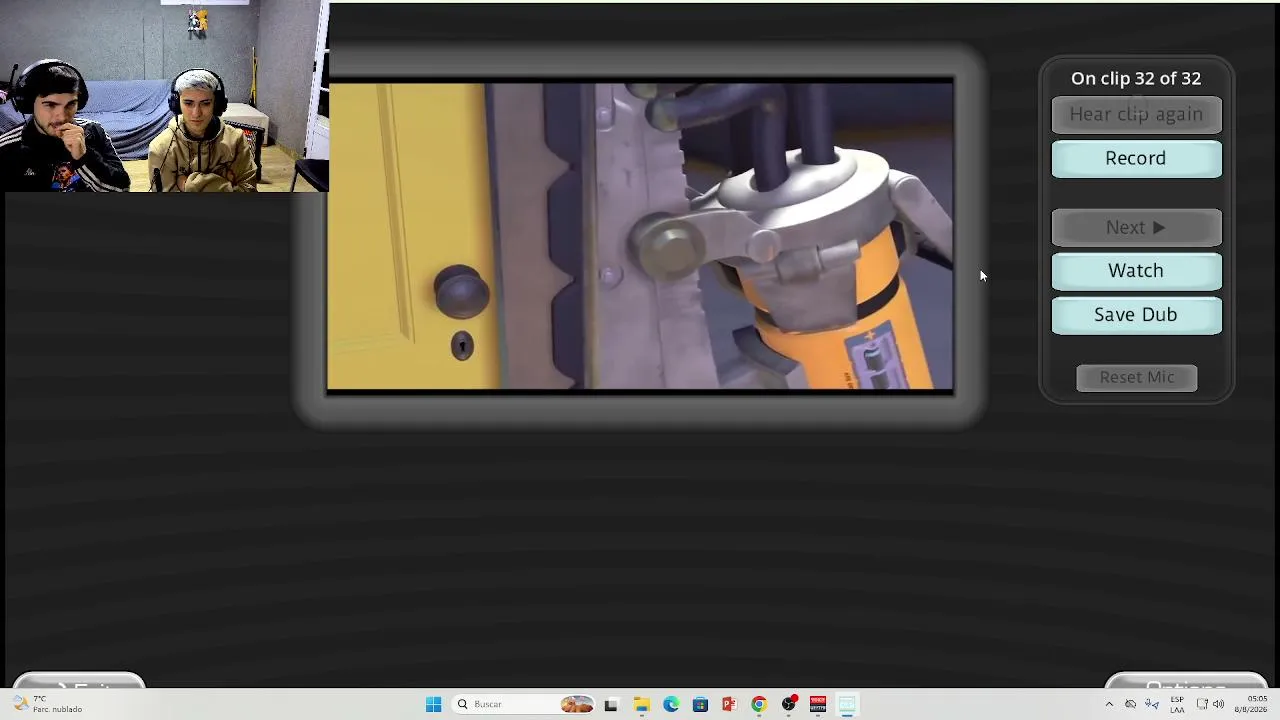The image size is (1280, 720).
Task: Open File Explorer from the taskbar
Action: 641,704
